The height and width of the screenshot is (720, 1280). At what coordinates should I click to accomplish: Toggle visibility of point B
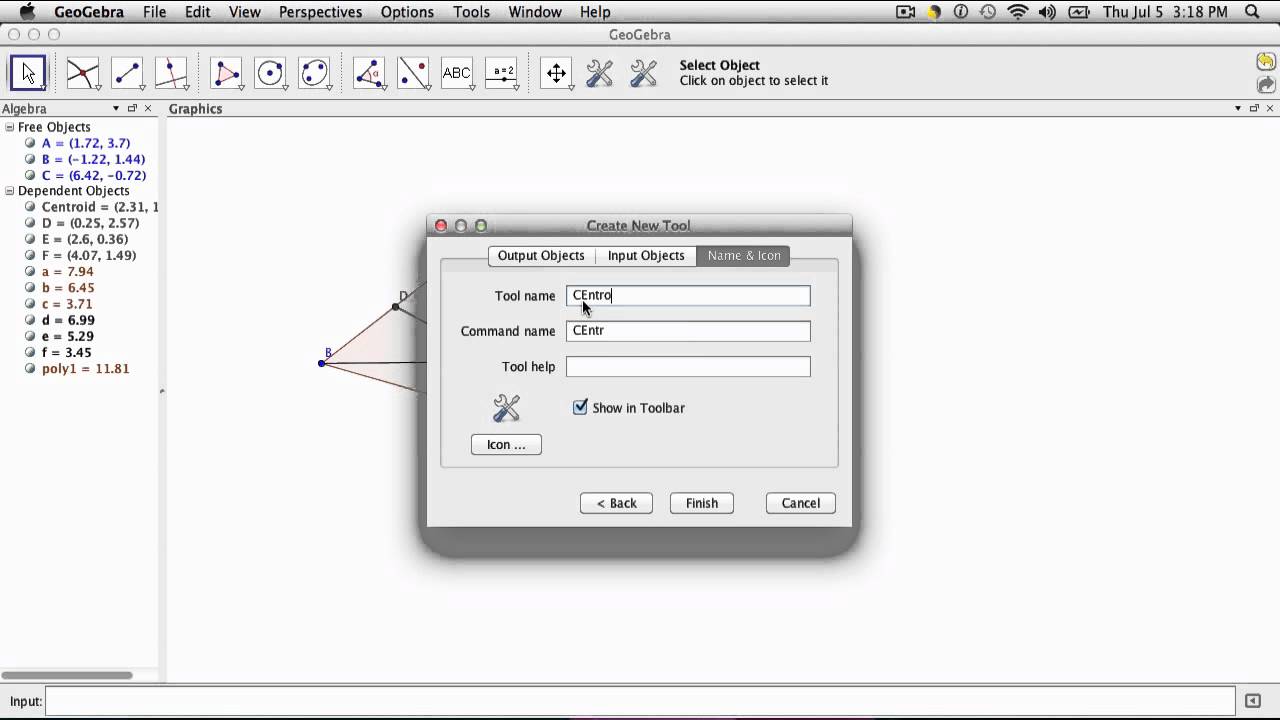click(30, 159)
